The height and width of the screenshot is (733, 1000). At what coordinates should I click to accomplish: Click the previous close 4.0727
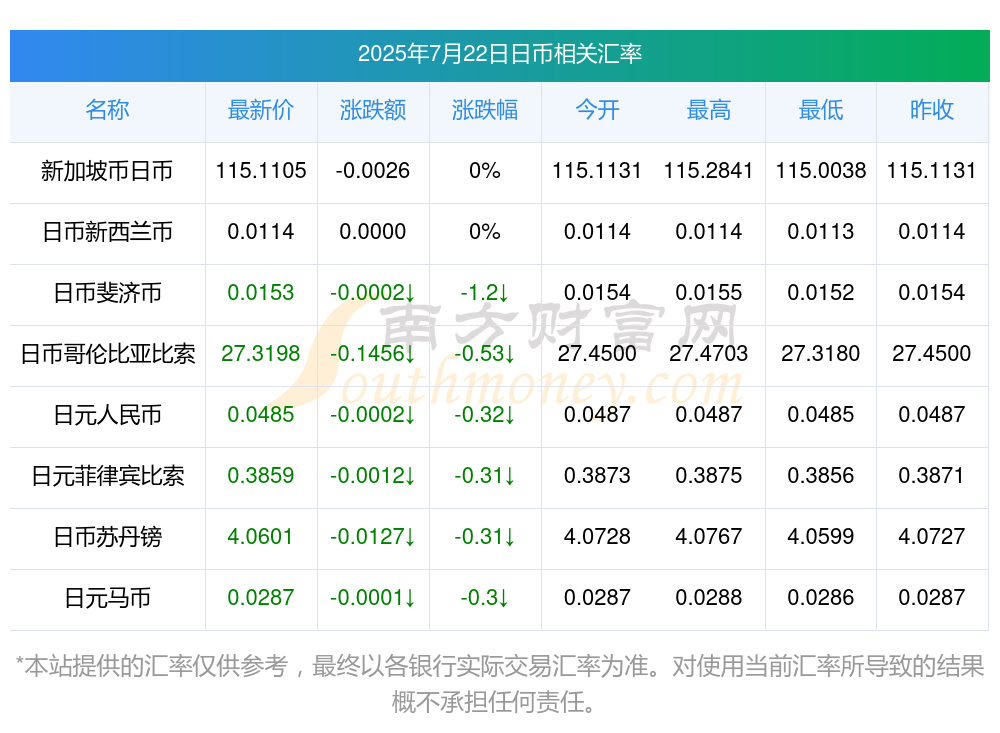tap(932, 537)
